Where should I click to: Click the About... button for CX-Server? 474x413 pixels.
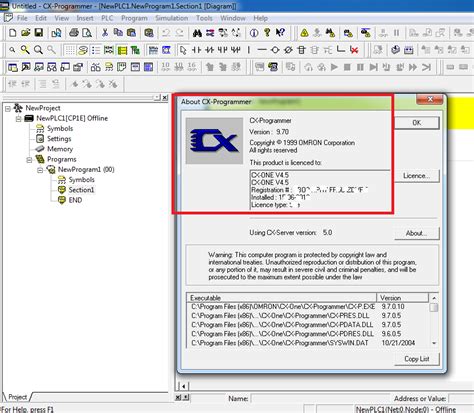(x=417, y=233)
